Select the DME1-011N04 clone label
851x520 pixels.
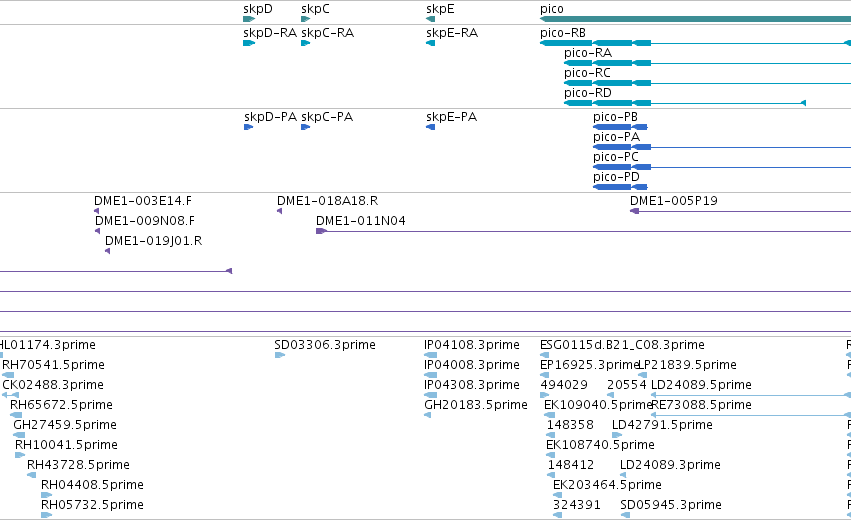click(361, 221)
